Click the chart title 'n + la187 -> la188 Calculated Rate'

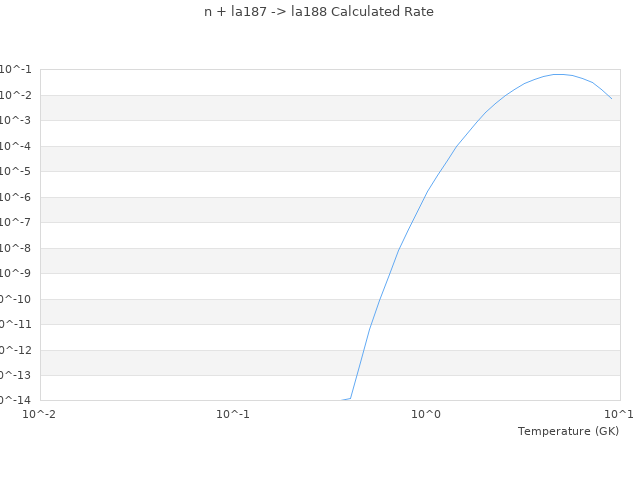(319, 12)
